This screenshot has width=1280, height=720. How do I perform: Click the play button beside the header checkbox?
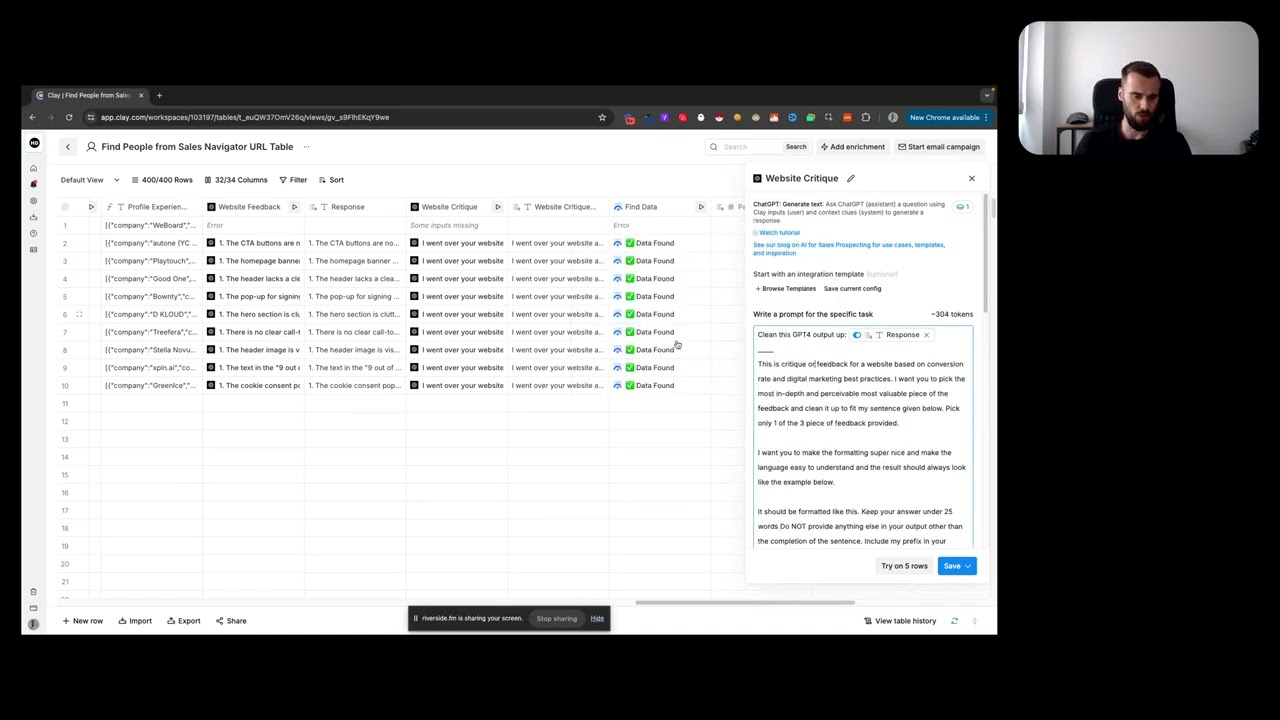pyautogui.click(x=91, y=207)
